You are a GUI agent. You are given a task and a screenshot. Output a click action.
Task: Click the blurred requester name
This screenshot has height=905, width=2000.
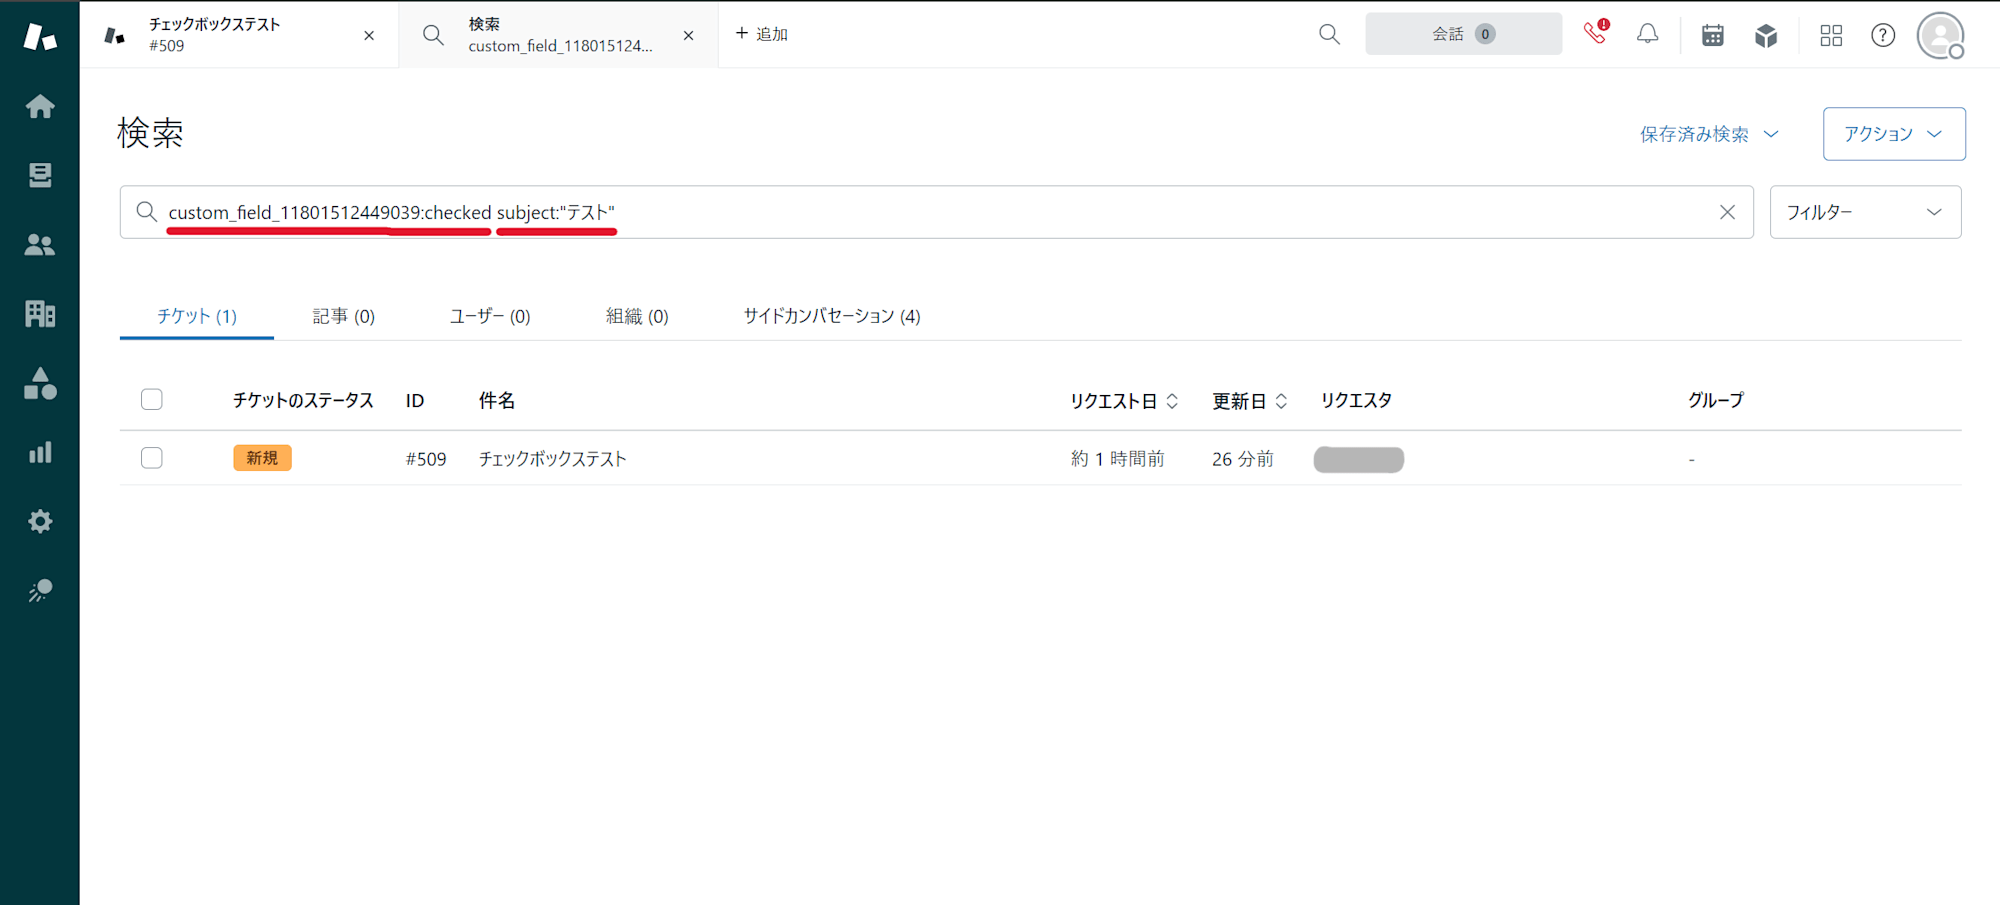1359,459
